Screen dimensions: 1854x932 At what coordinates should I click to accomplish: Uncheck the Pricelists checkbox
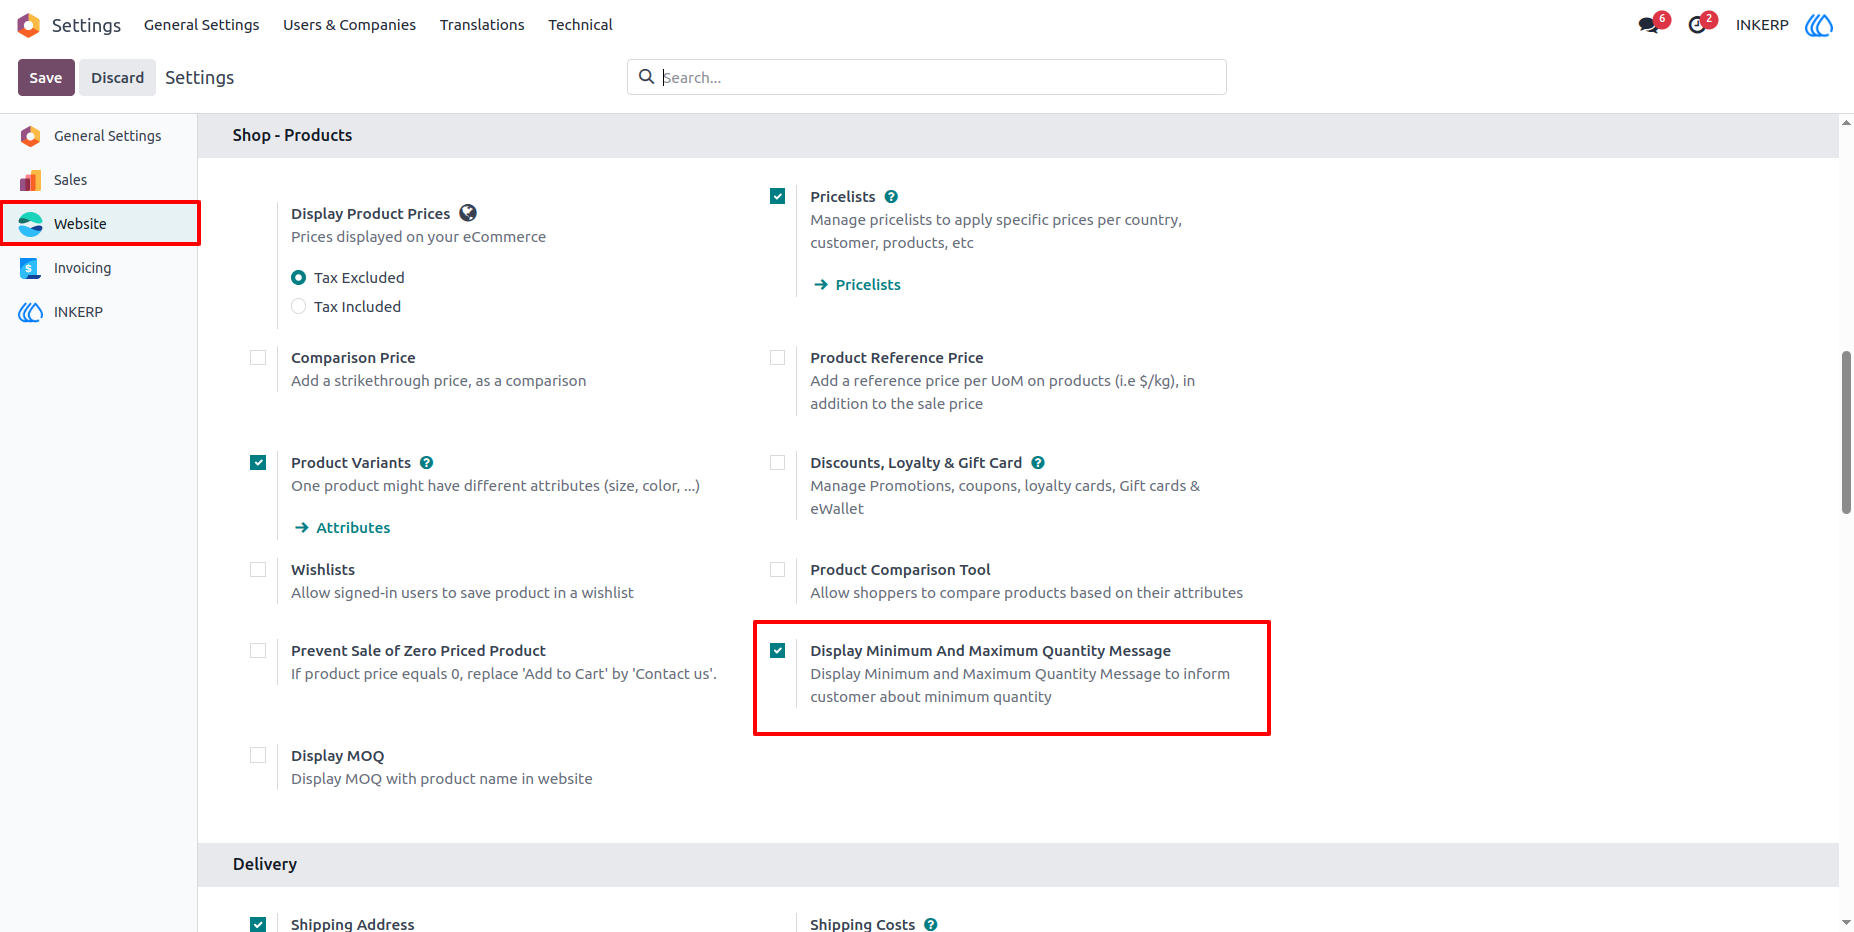[x=778, y=197]
